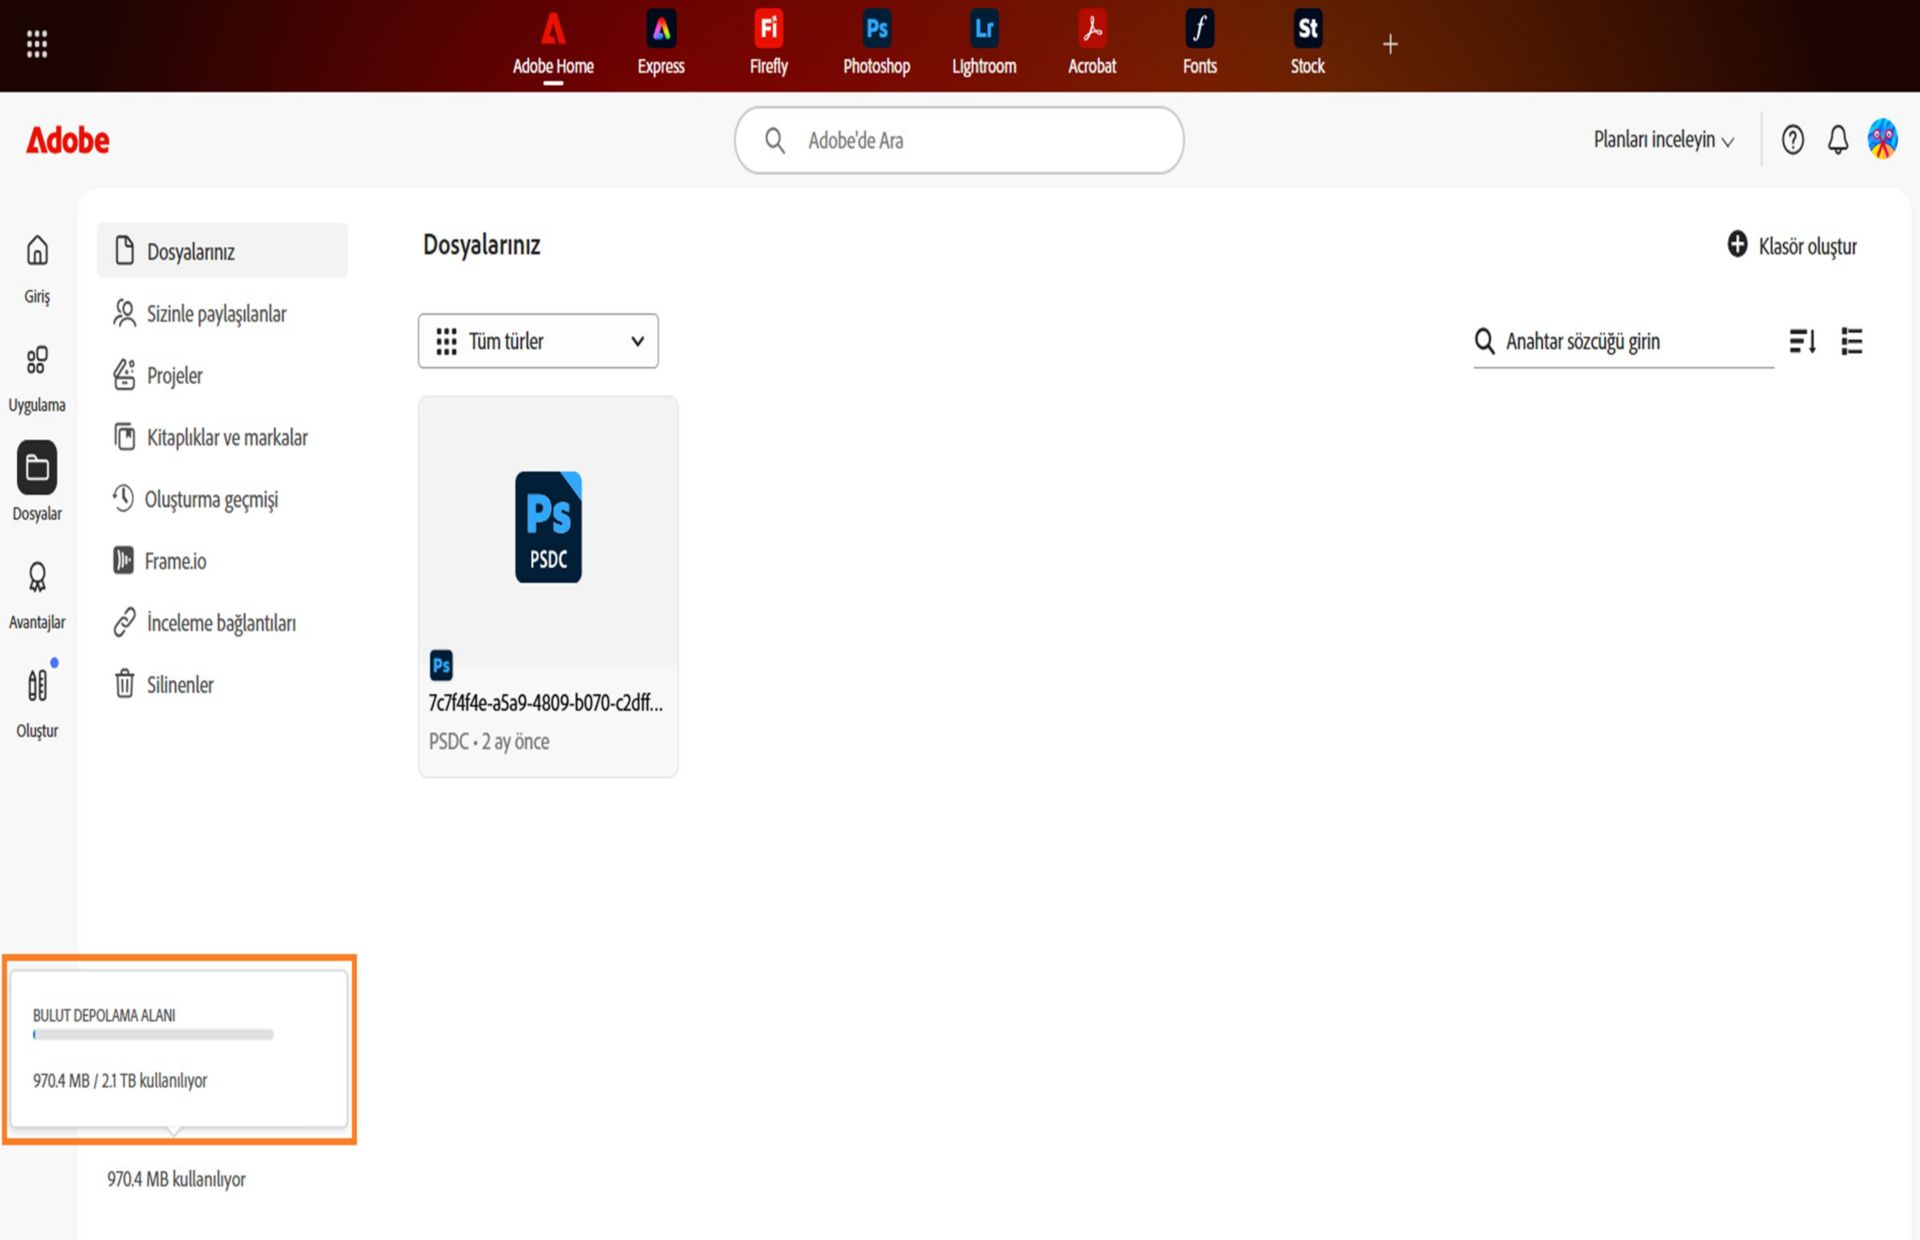Switch to list view layout

pyautogui.click(x=1851, y=342)
